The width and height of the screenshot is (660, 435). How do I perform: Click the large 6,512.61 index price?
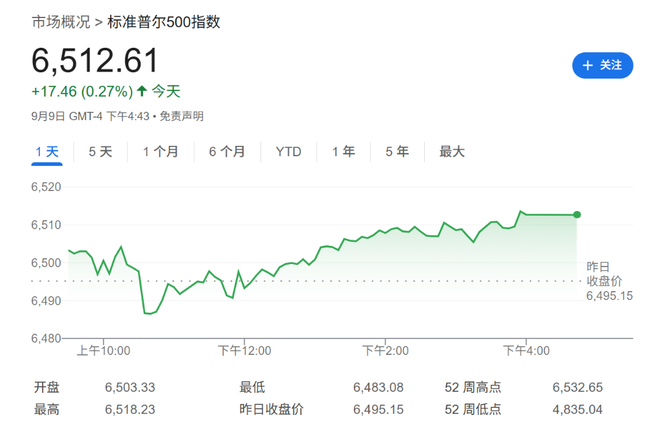click(95, 61)
